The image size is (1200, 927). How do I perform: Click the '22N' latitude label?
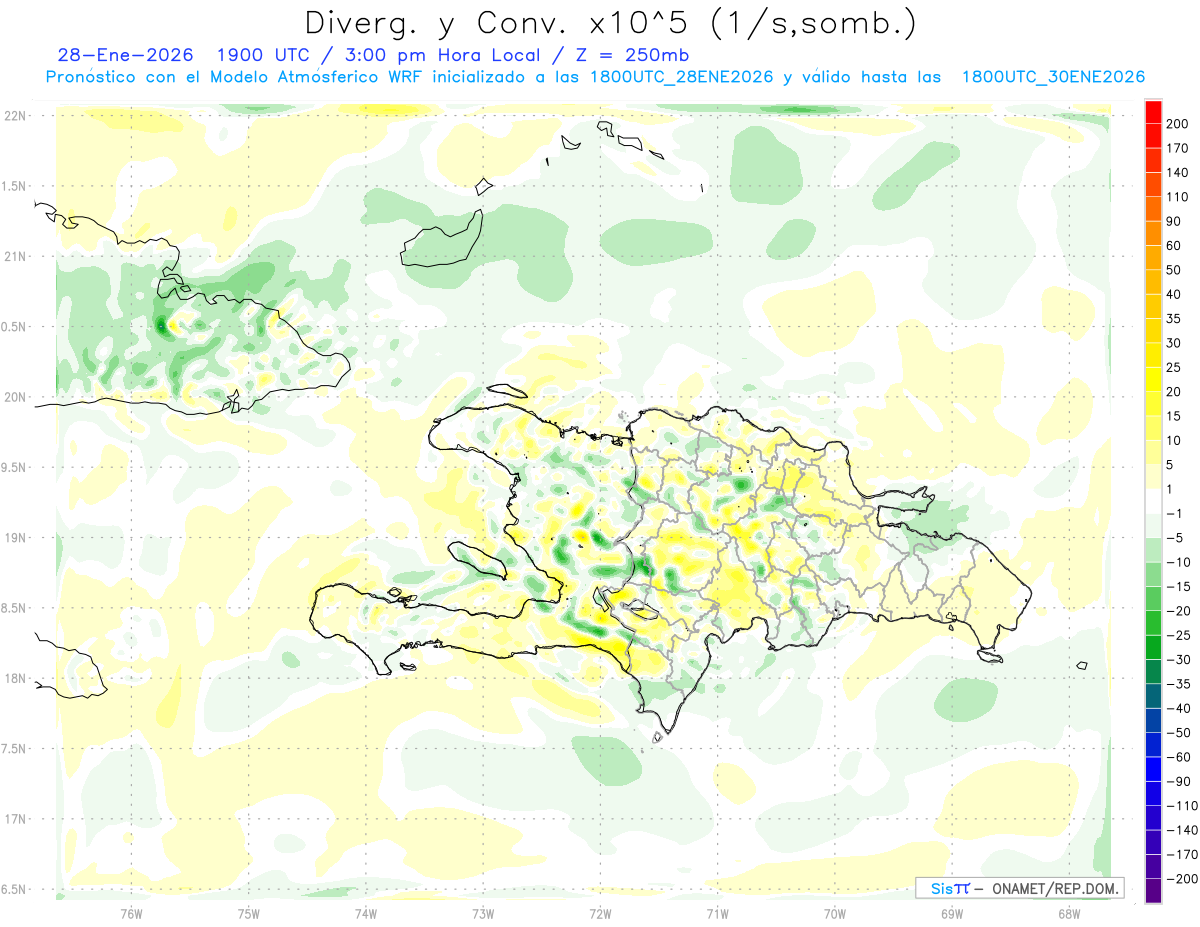click(15, 116)
